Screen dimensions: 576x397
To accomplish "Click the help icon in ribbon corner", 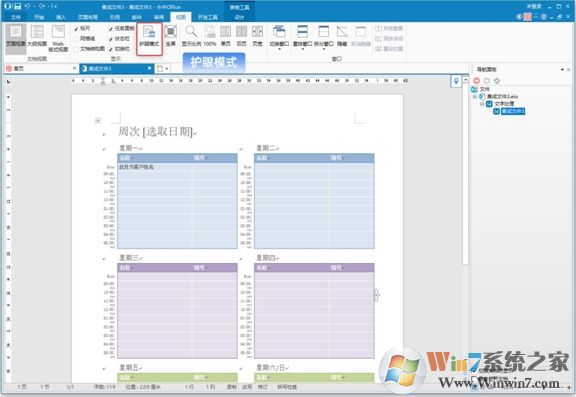I will [x=543, y=17].
